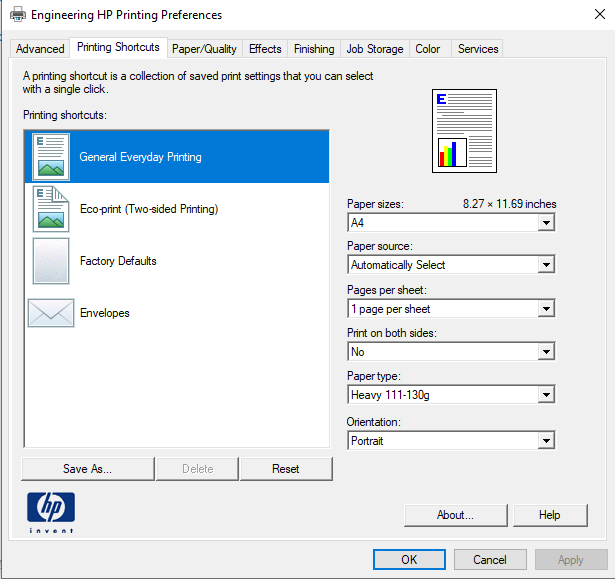615x579 pixels.
Task: Open the Job Storage tab
Action: (x=375, y=49)
